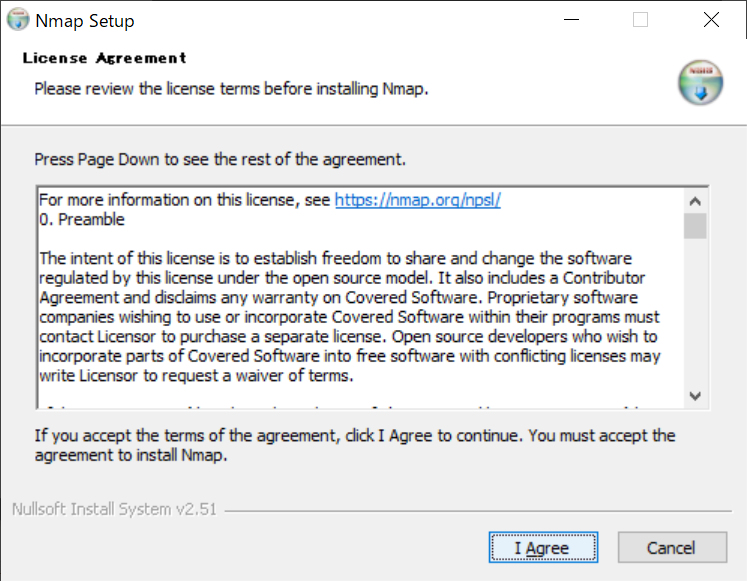Click the License Agreement heading
This screenshot has height=581, width=747.
104,58
